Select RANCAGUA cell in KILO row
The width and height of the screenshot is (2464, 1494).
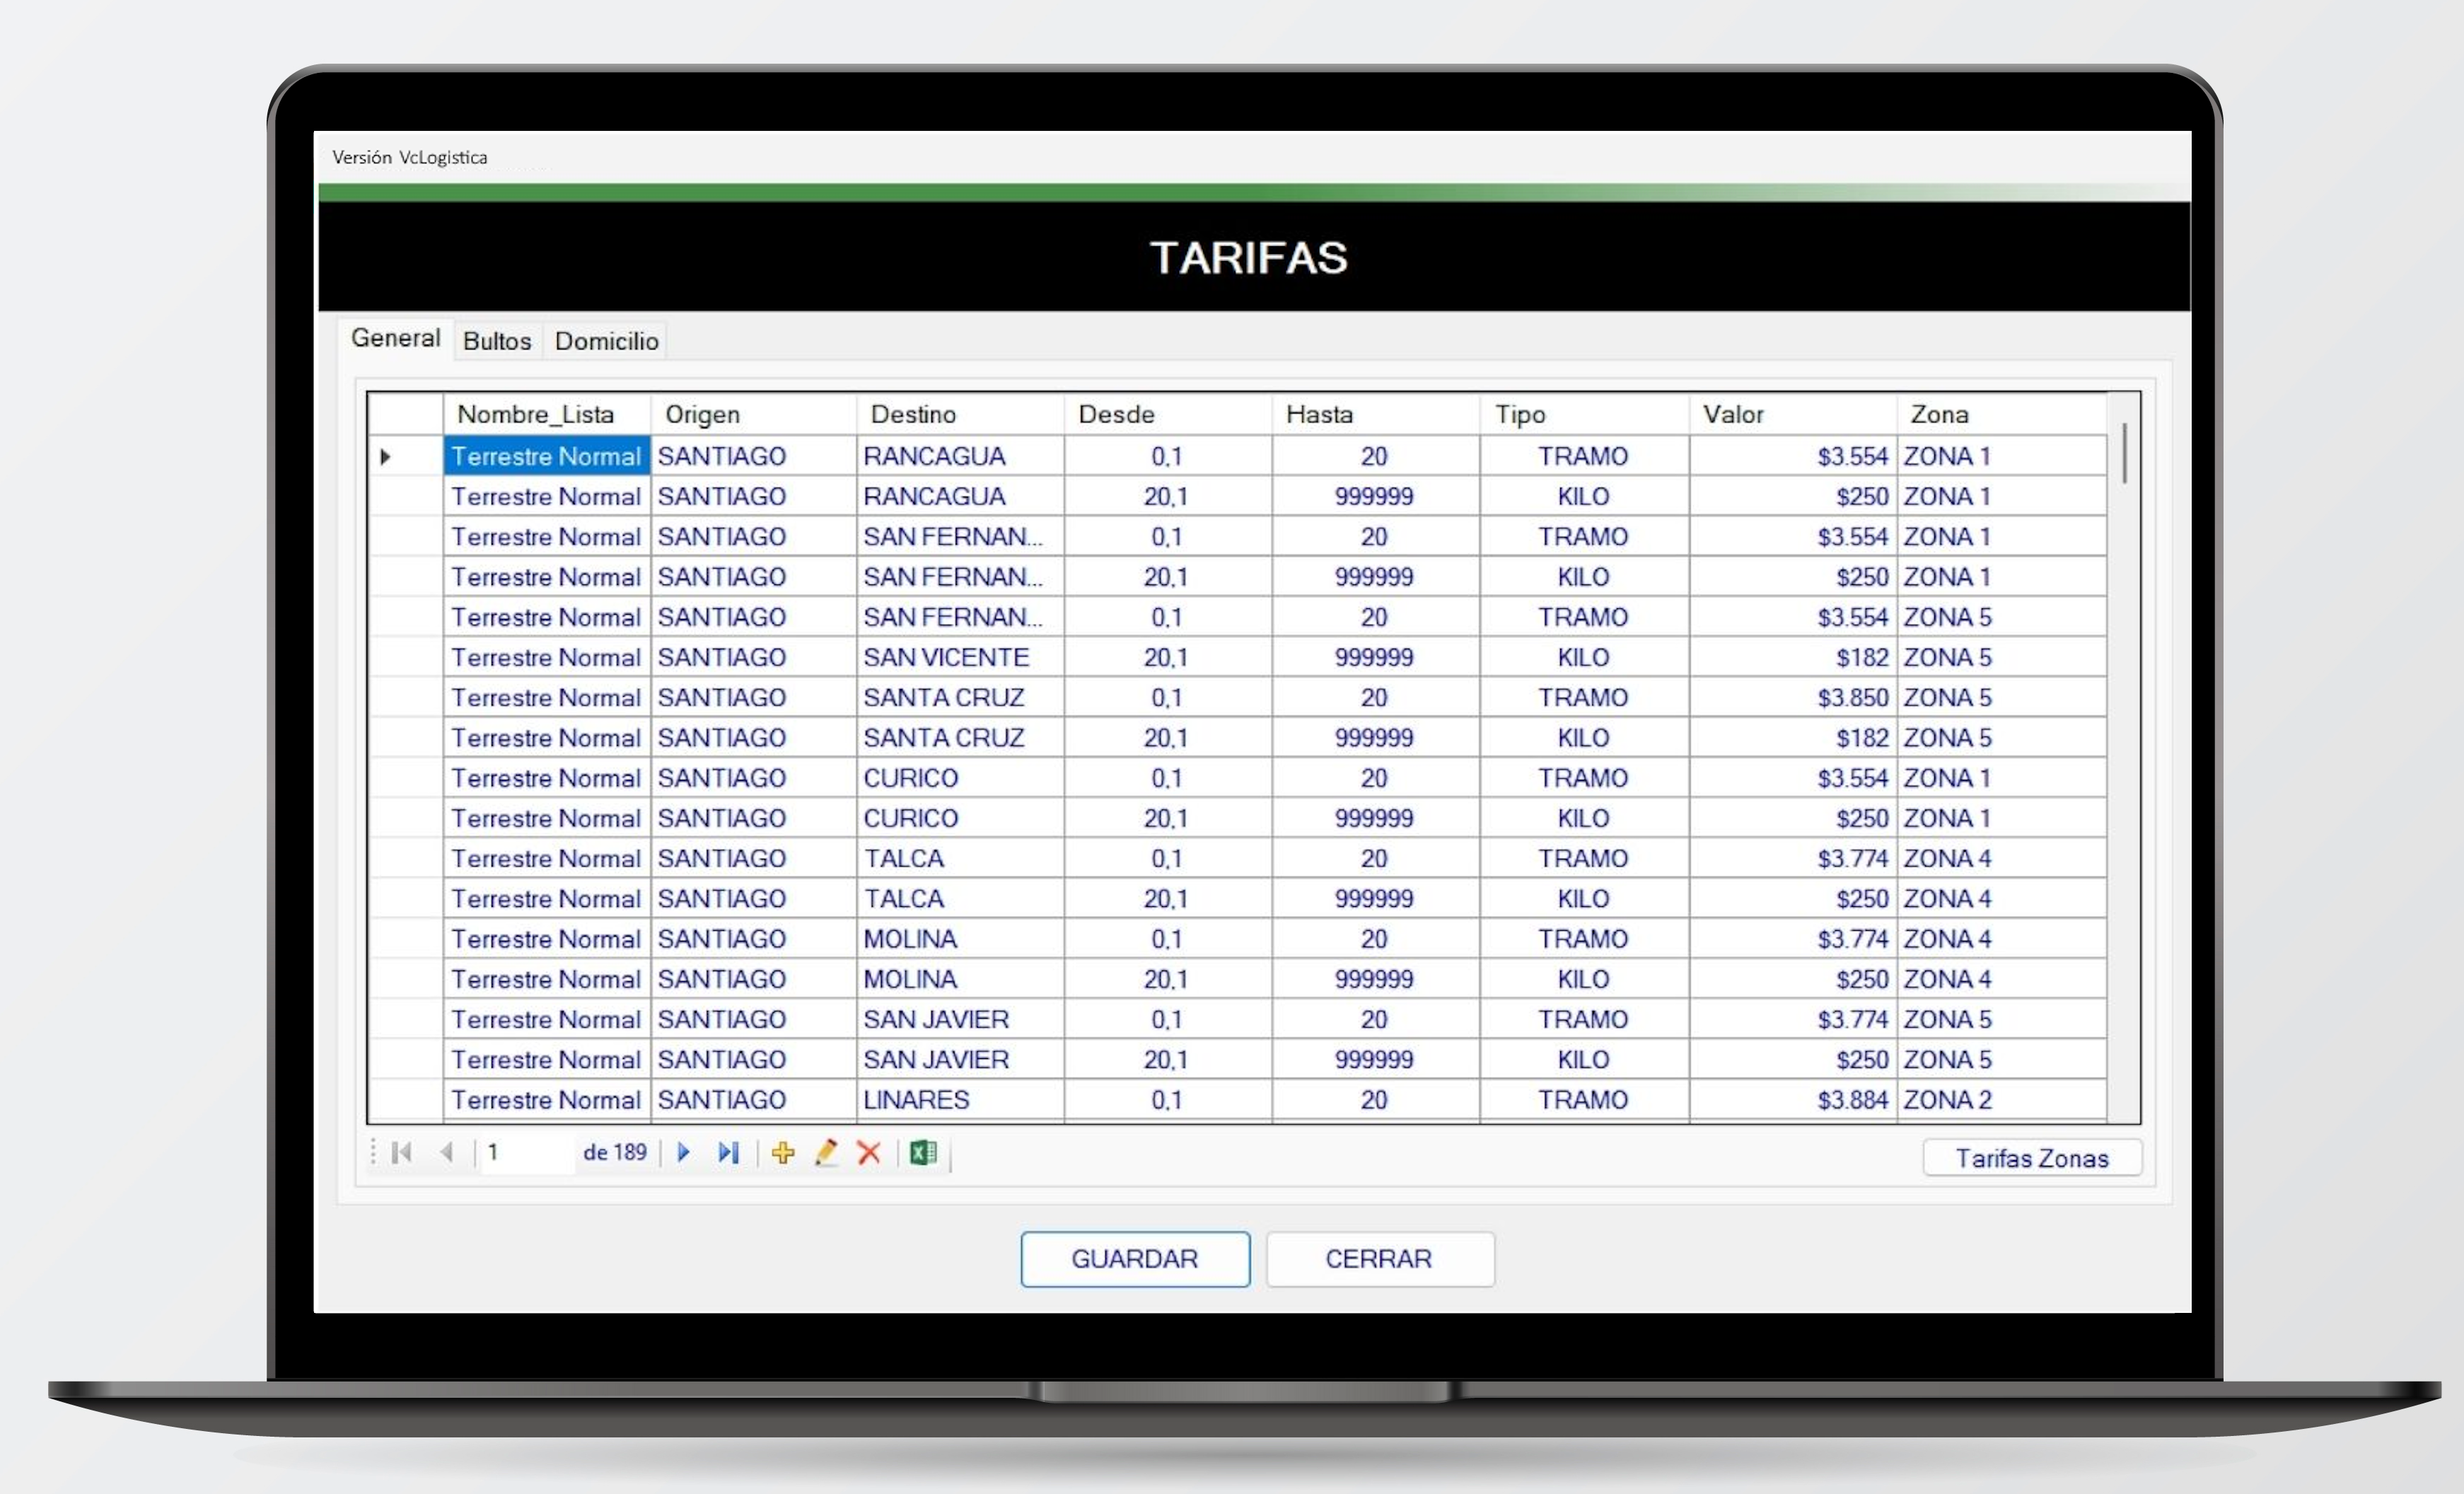tap(961, 497)
